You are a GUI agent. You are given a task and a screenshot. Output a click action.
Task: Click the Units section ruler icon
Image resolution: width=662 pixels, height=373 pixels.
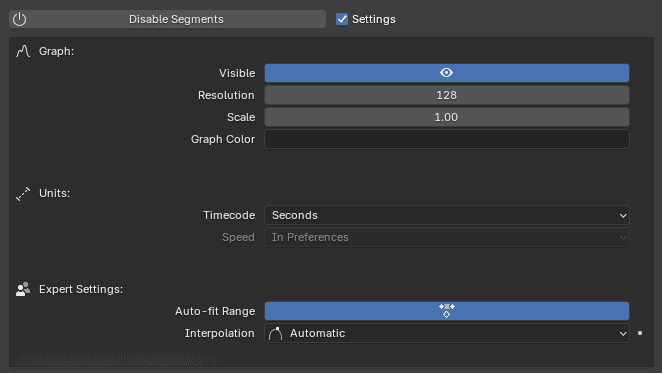(x=23, y=193)
